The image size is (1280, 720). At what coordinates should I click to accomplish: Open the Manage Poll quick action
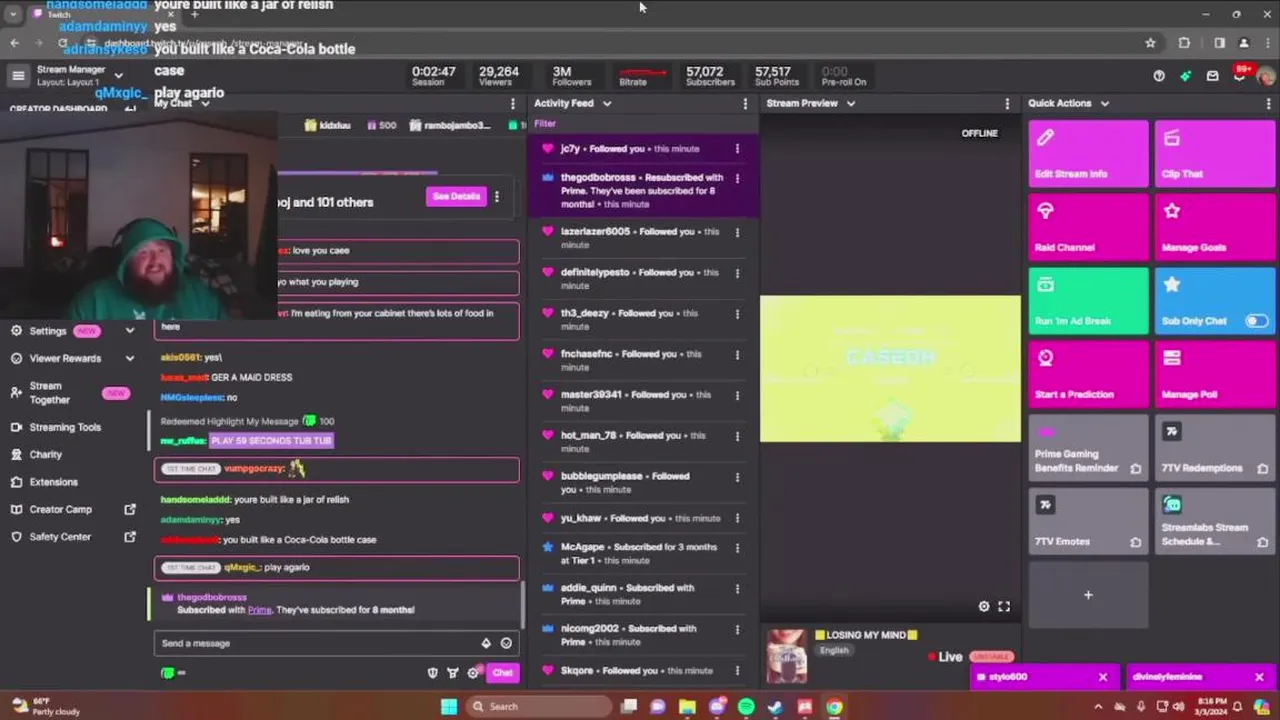[1215, 374]
